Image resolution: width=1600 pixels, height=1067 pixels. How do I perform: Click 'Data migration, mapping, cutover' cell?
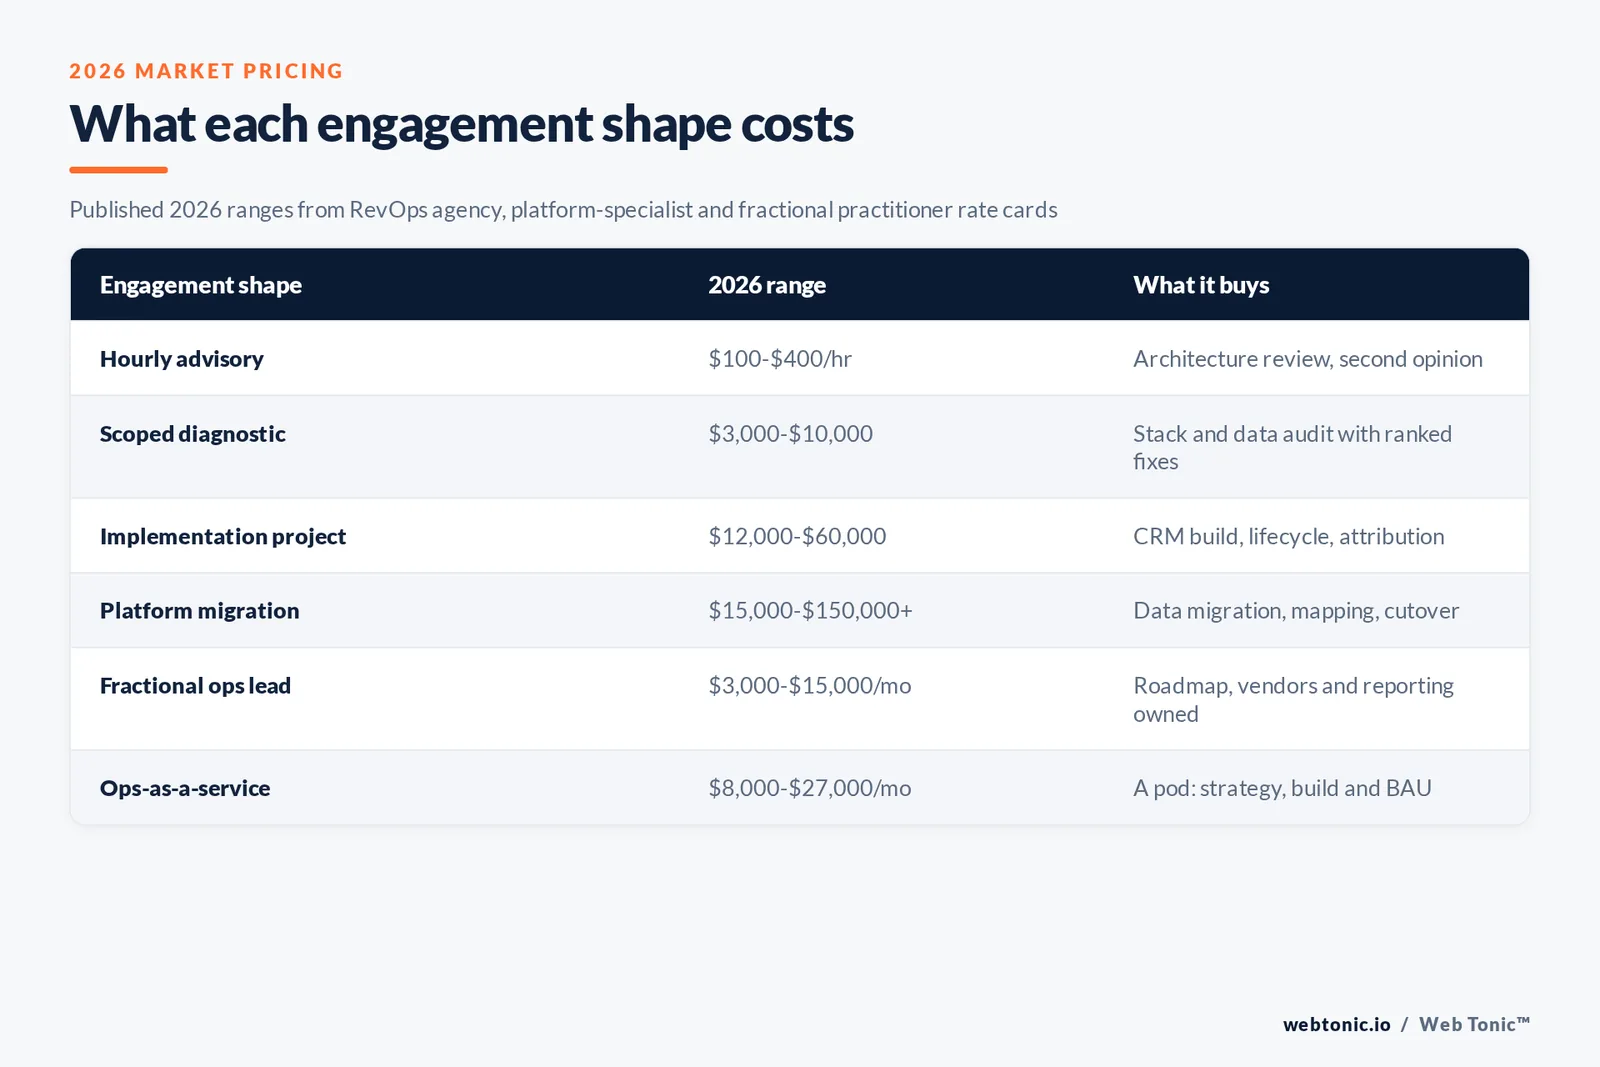tap(1296, 611)
